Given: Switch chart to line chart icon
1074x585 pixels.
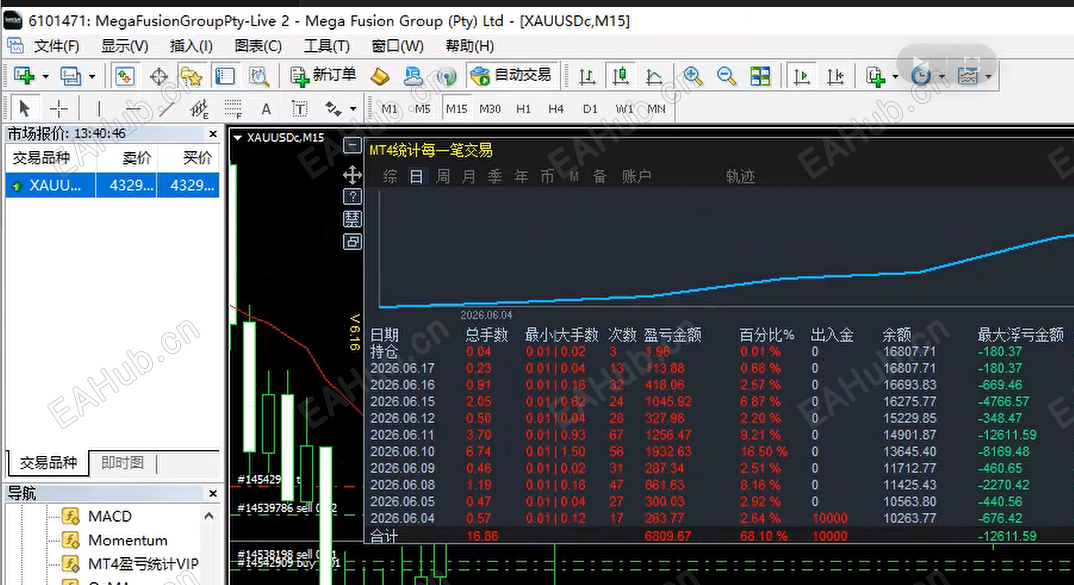Looking at the screenshot, I should click(x=654, y=76).
